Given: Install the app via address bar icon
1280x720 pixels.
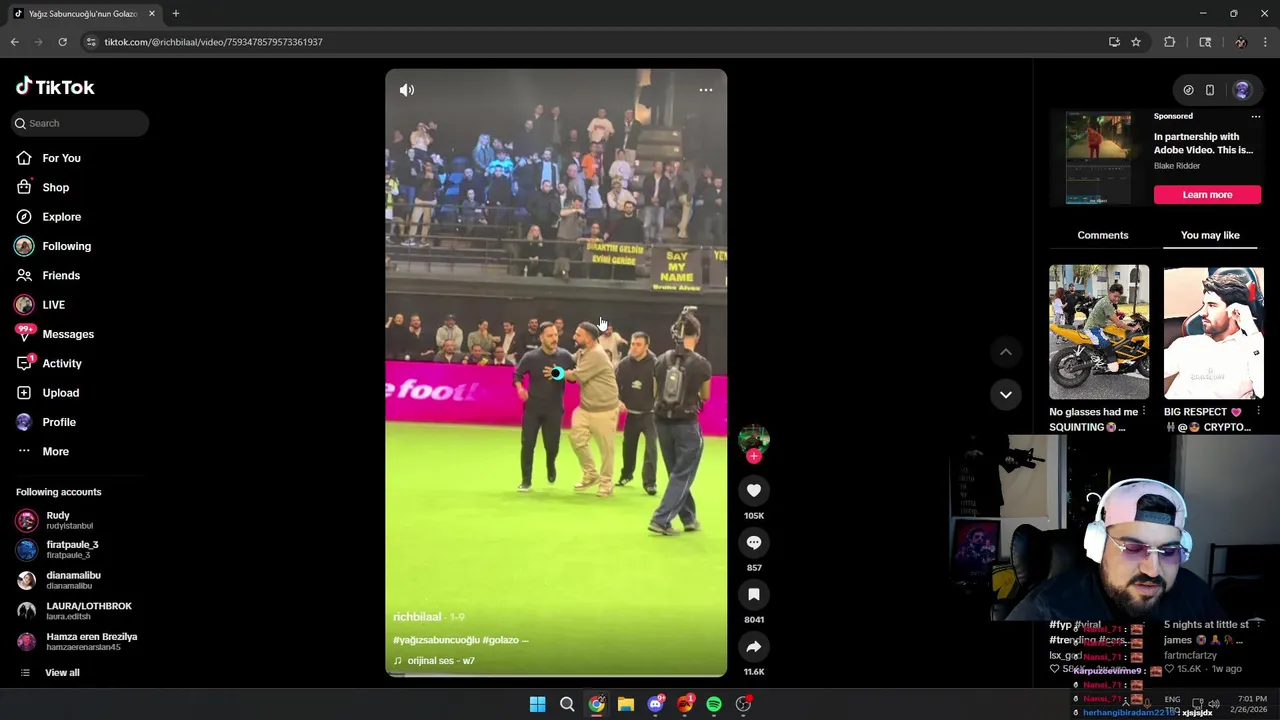Looking at the screenshot, I should point(1114,42).
